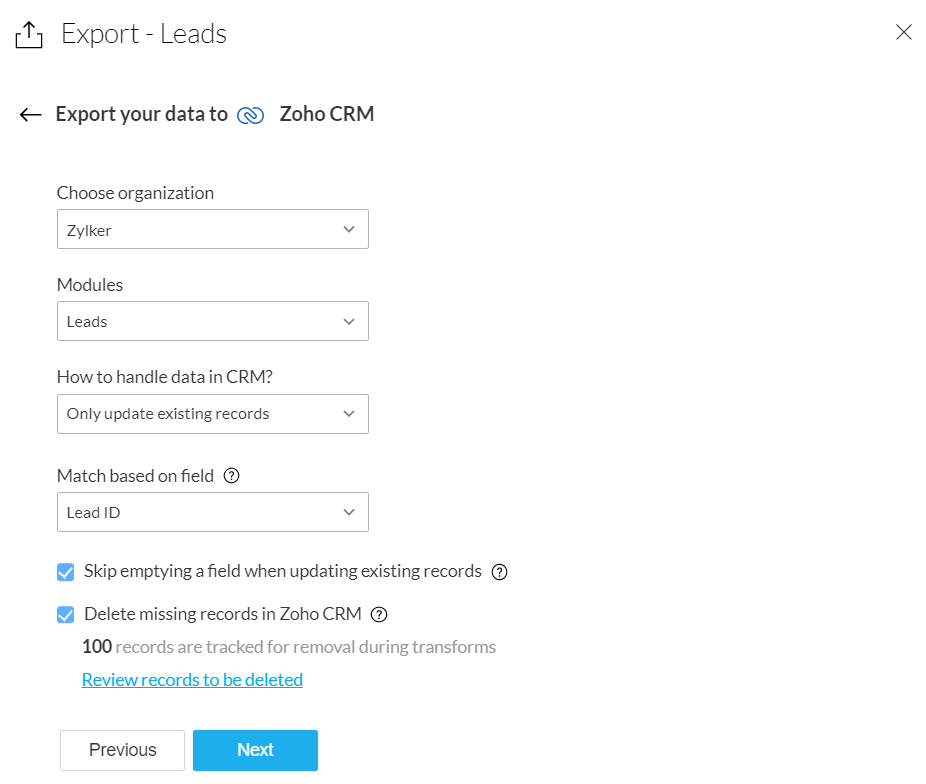Click the Zoho CRM link logo icon
Image resolution: width=926 pixels, height=784 pixels.
pos(250,115)
